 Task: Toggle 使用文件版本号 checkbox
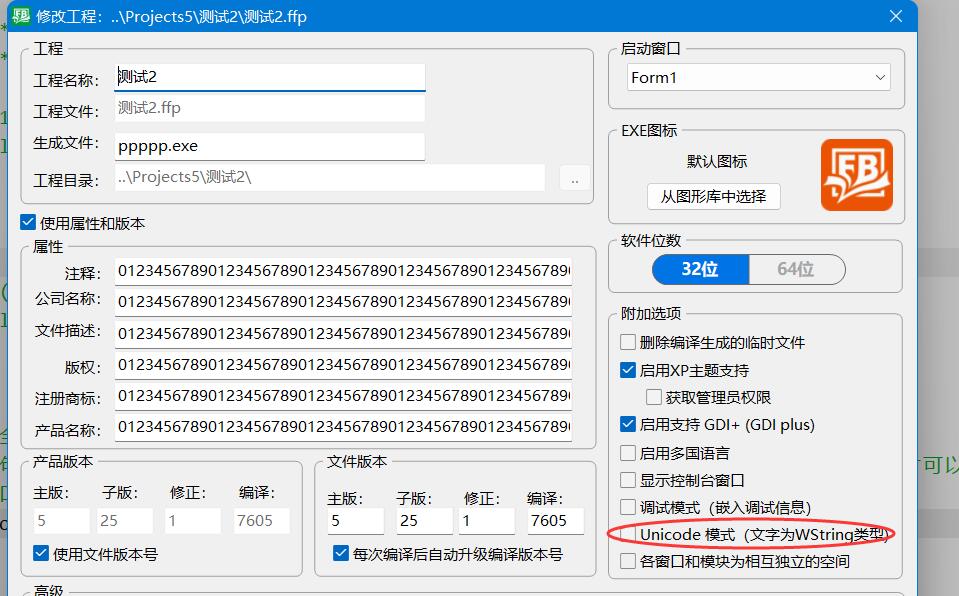pyautogui.click(x=41, y=553)
